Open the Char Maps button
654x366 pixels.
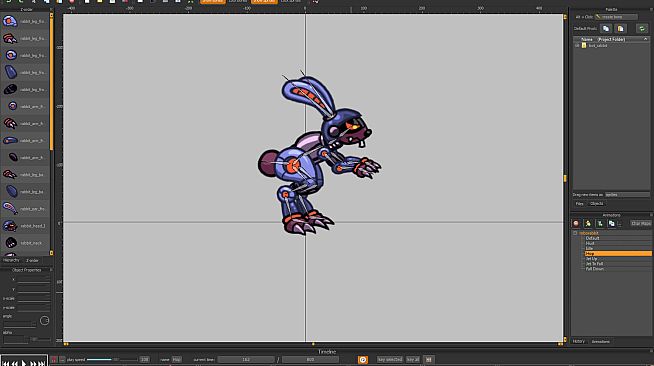641,224
